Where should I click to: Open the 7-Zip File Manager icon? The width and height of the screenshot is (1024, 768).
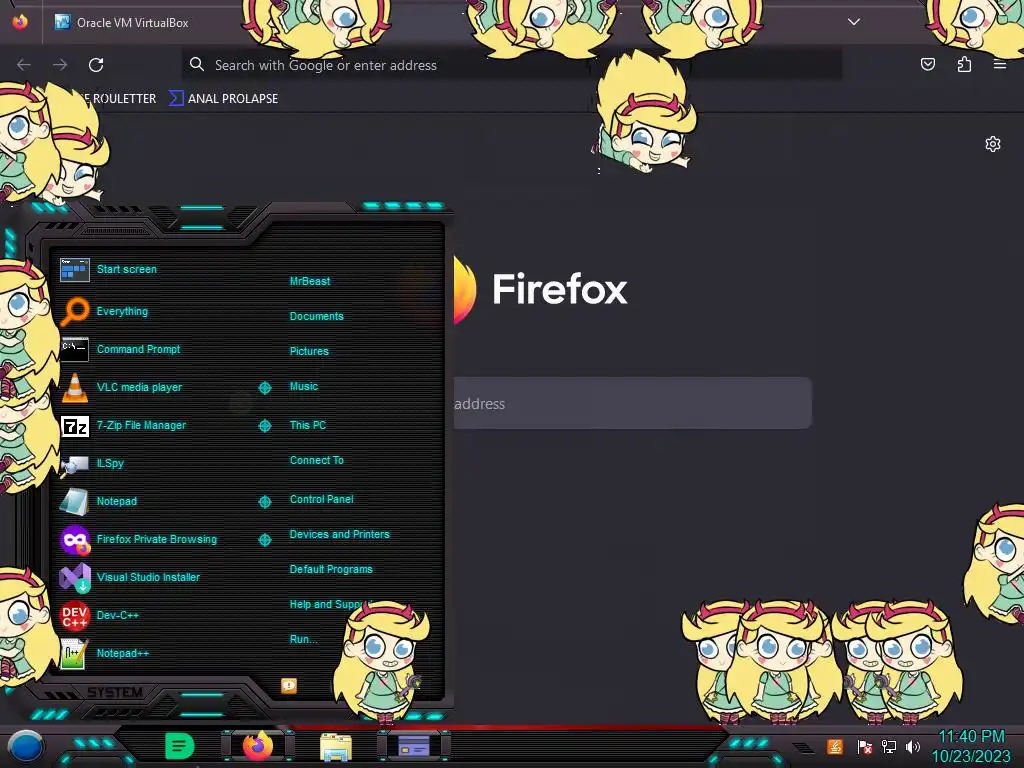point(74,426)
